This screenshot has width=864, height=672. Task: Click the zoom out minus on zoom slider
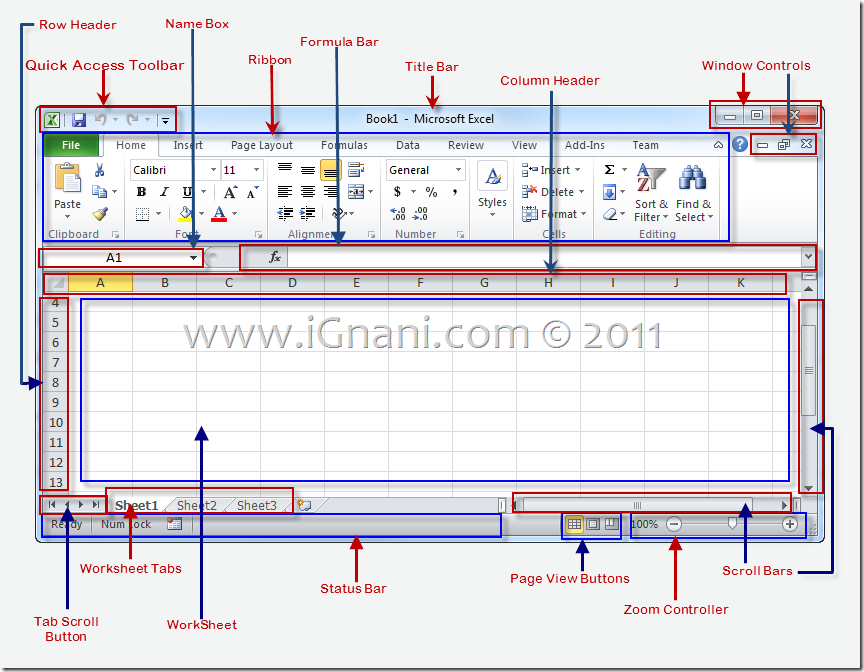coord(674,523)
